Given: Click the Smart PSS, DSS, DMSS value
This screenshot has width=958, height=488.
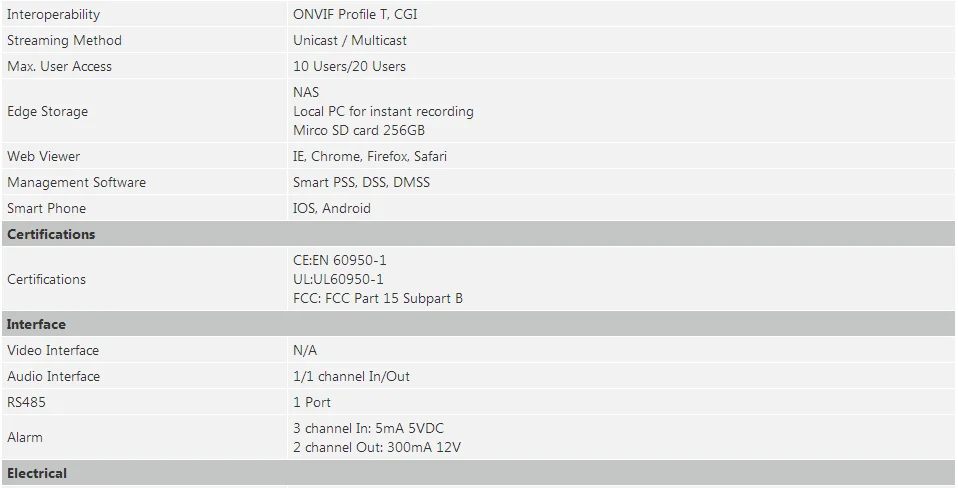Looking at the screenshot, I should coord(361,182).
